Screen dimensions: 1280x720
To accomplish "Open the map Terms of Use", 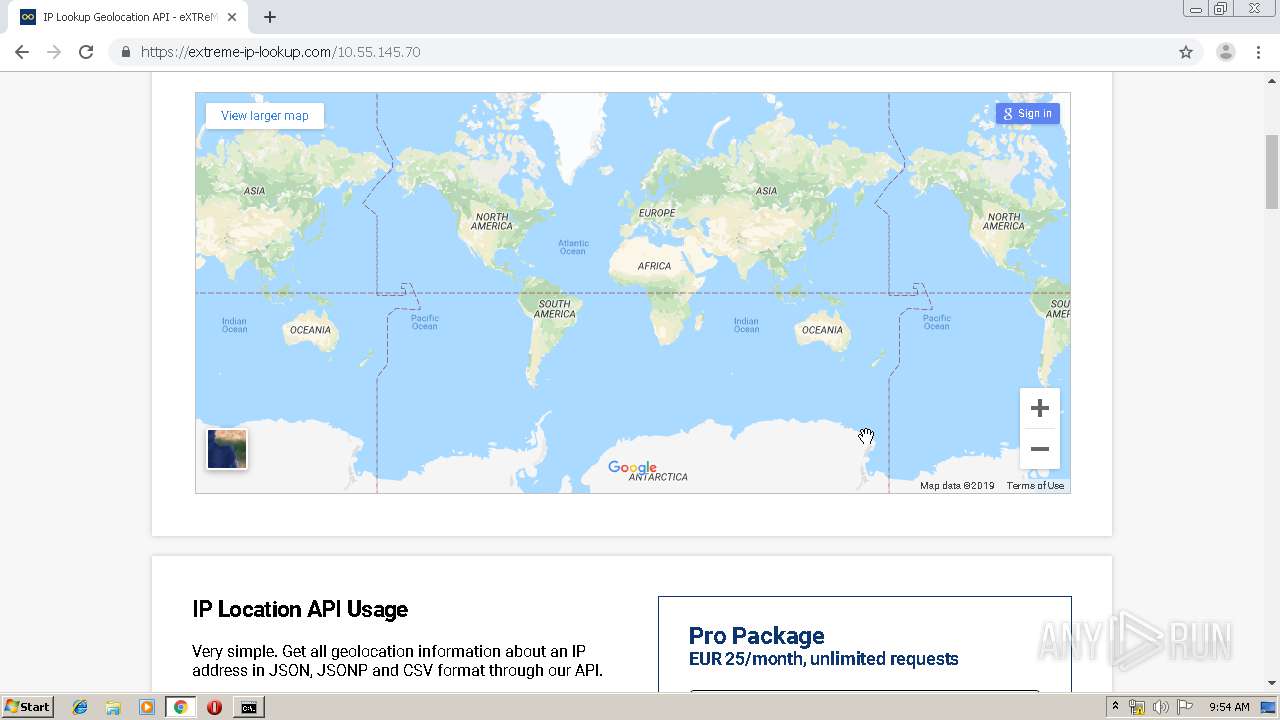I will [x=1035, y=486].
